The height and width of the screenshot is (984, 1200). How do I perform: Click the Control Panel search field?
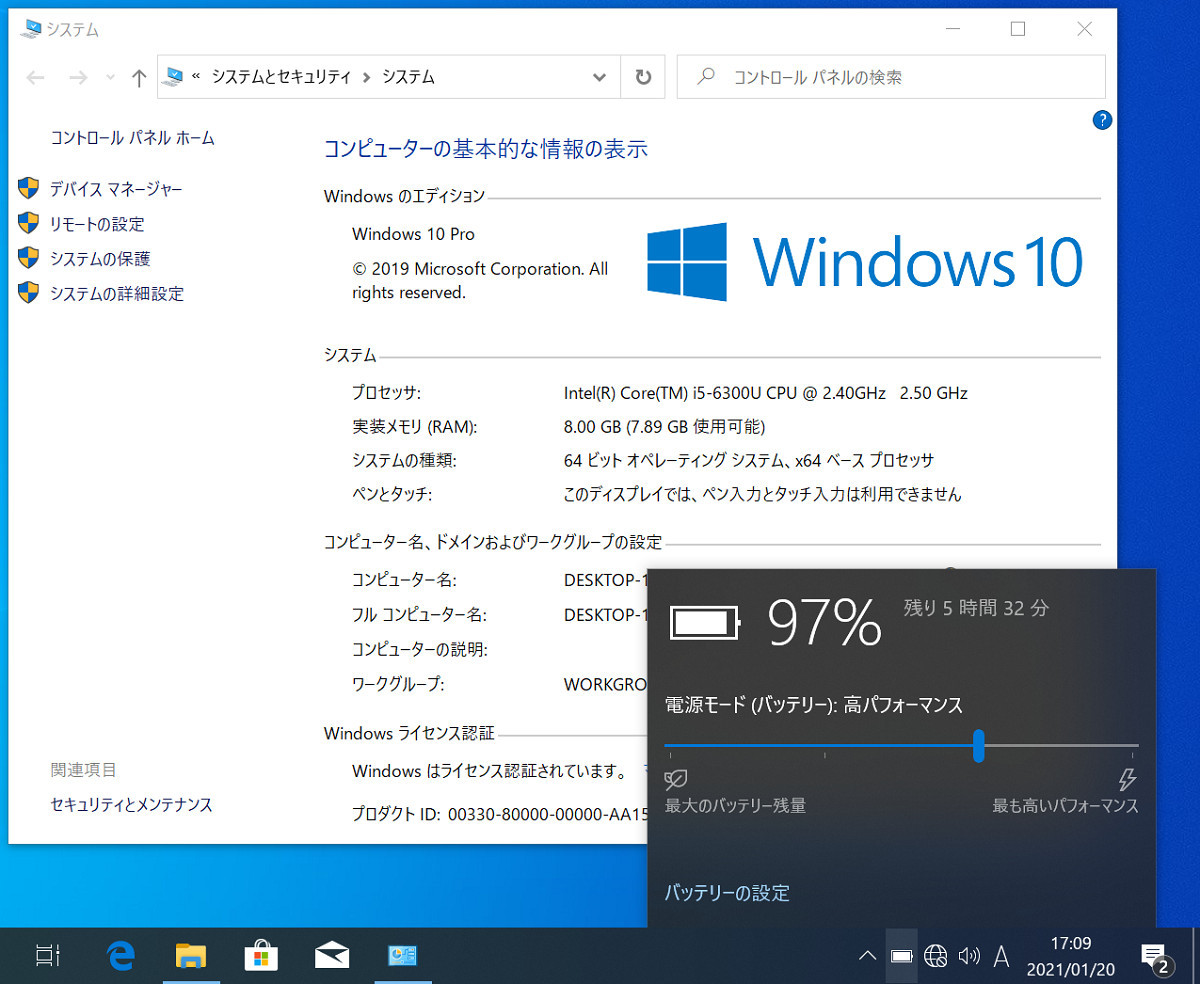pos(891,77)
